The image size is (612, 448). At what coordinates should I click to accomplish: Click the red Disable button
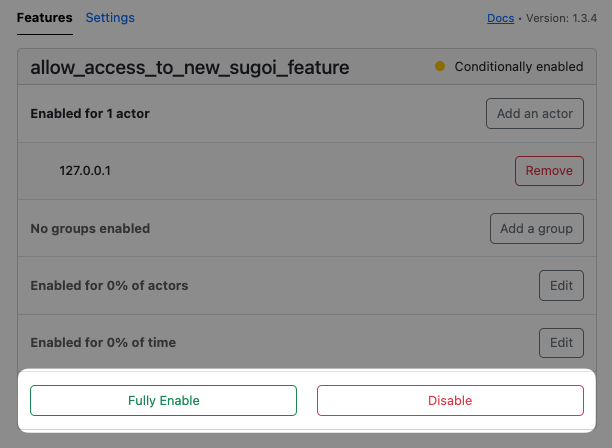pos(450,400)
